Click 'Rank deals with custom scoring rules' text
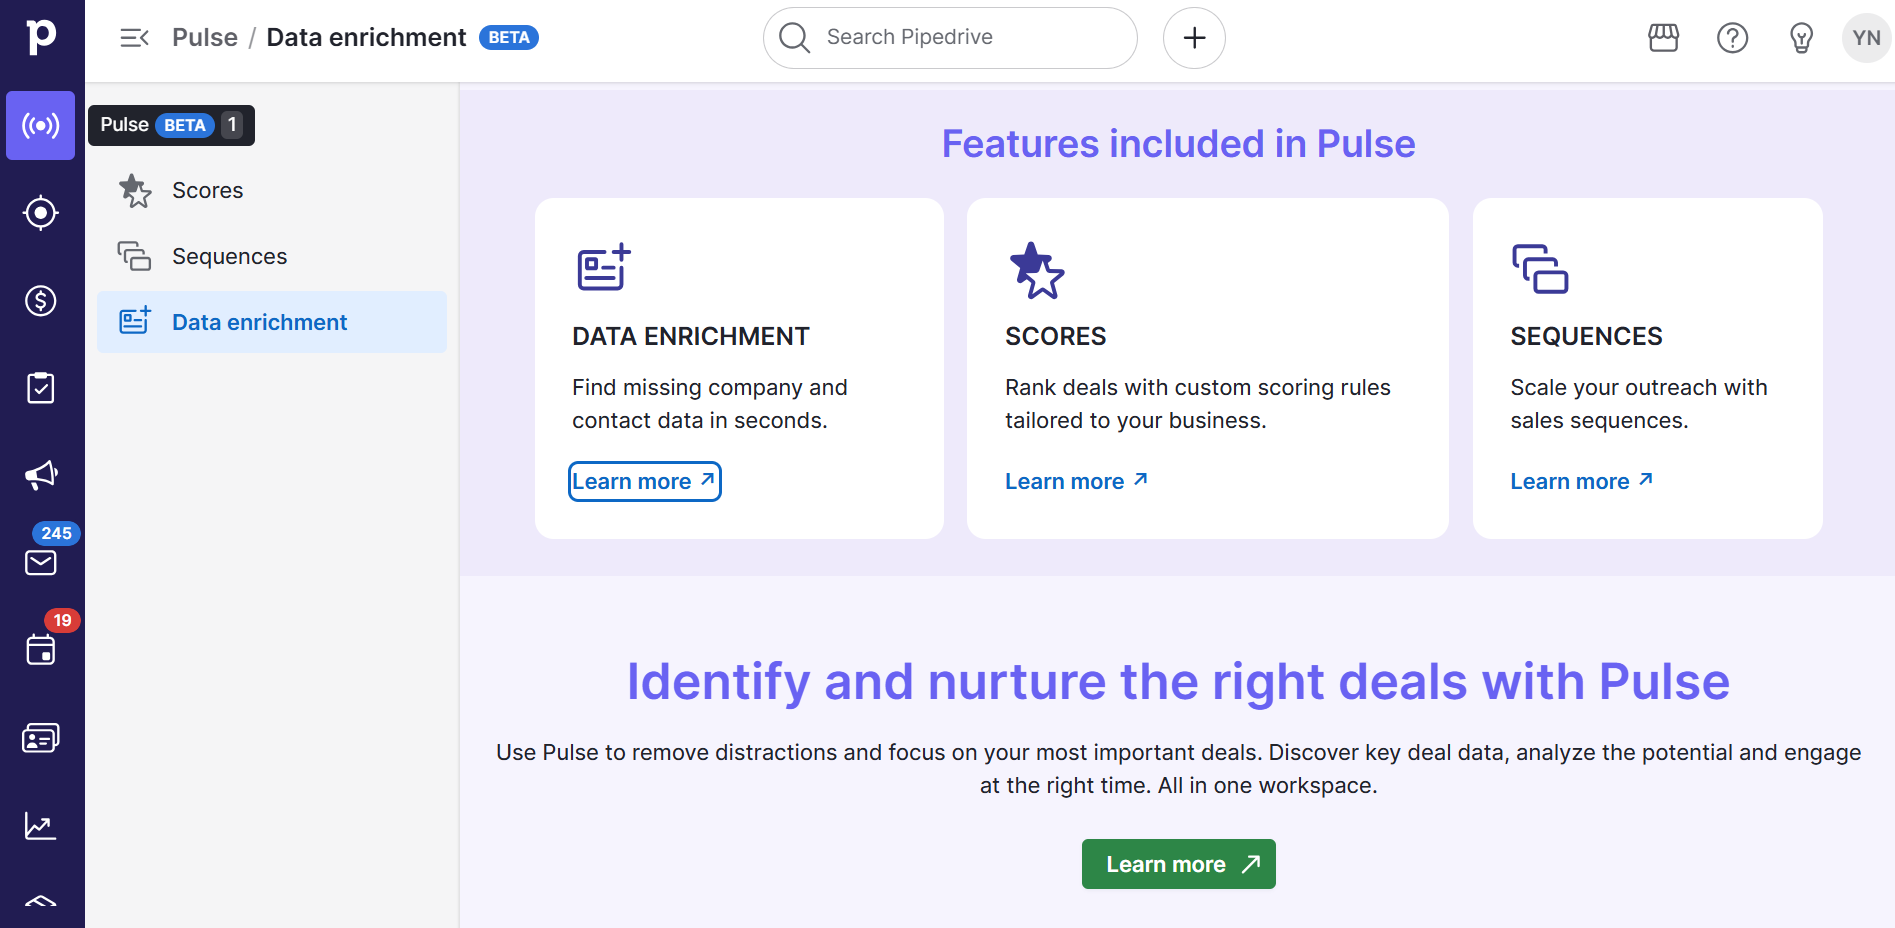This screenshot has width=1895, height=928. 1198,404
